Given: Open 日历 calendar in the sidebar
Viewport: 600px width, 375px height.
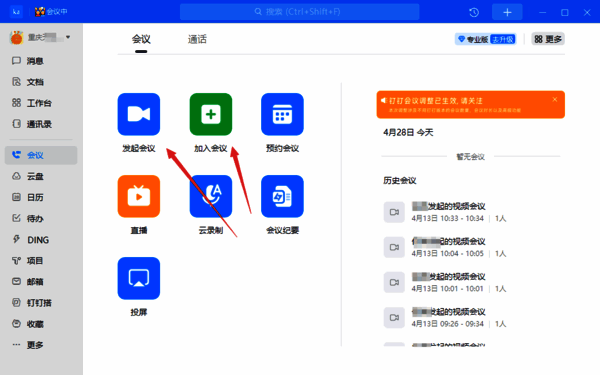Looking at the screenshot, I should [x=41, y=197].
